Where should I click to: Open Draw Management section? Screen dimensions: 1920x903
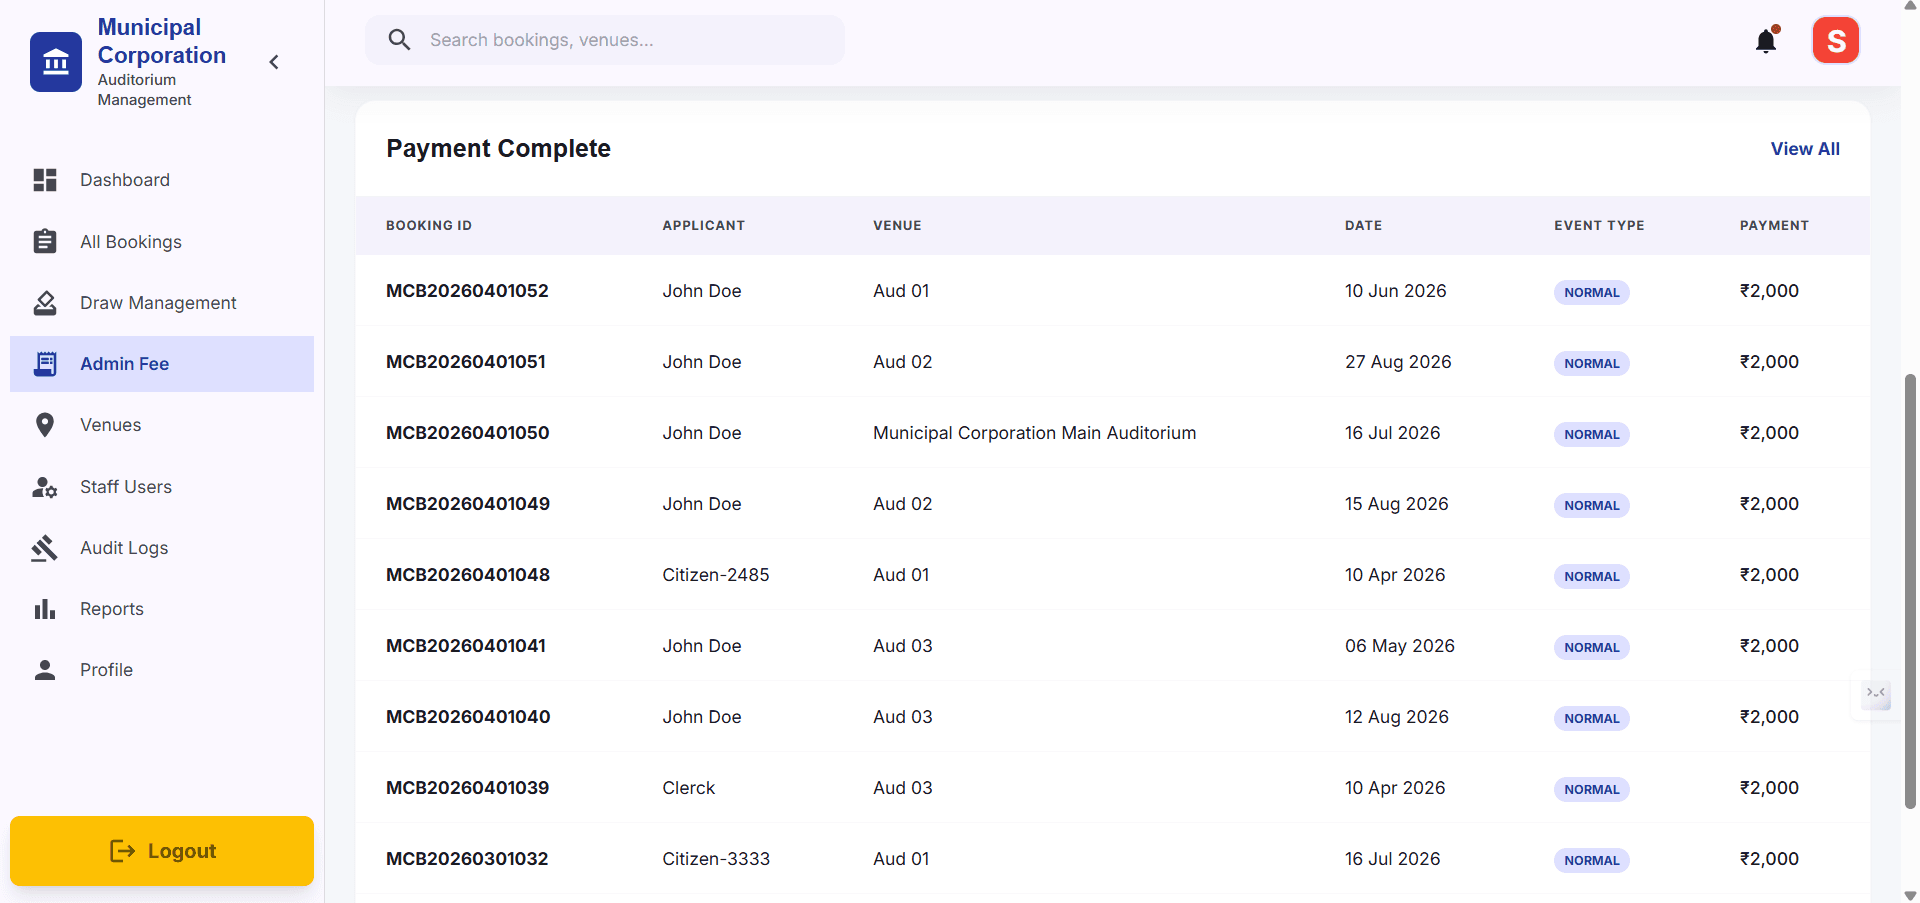click(x=162, y=303)
